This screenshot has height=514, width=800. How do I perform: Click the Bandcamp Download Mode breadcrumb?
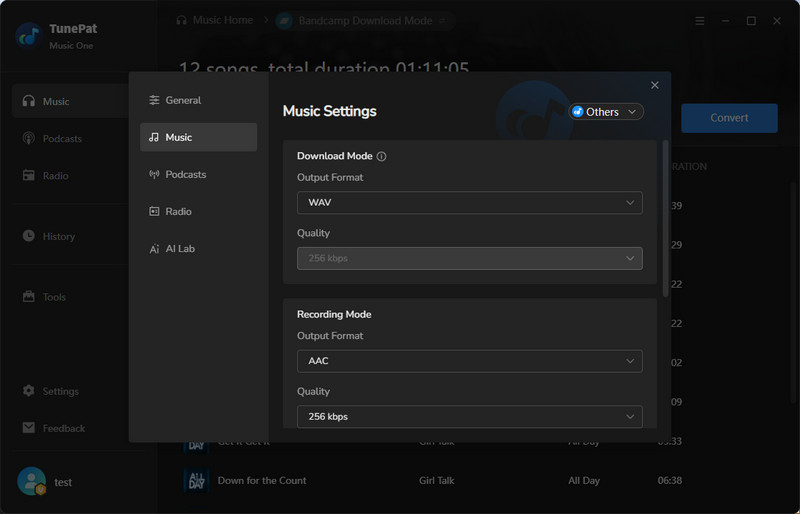coord(365,21)
